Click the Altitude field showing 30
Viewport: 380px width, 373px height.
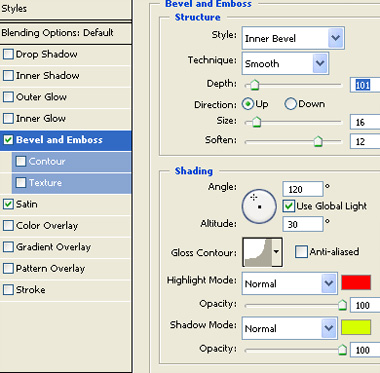pyautogui.click(x=303, y=224)
